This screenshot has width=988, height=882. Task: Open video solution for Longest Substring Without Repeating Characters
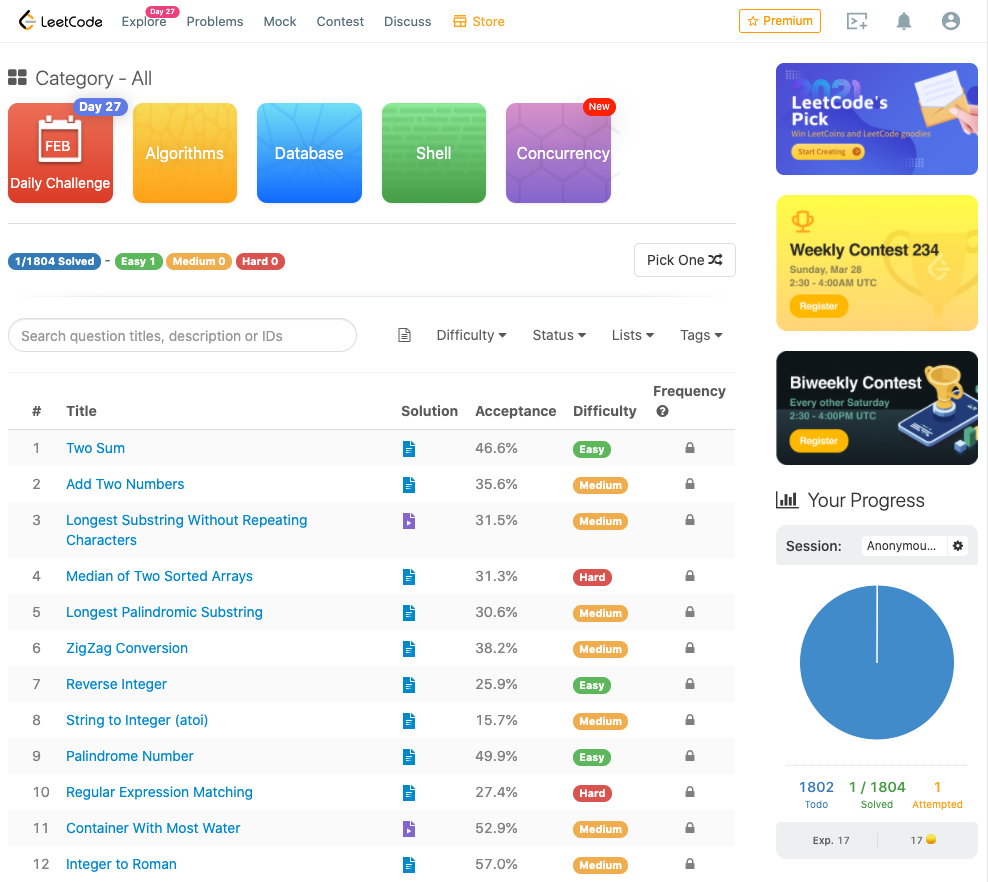(409, 520)
